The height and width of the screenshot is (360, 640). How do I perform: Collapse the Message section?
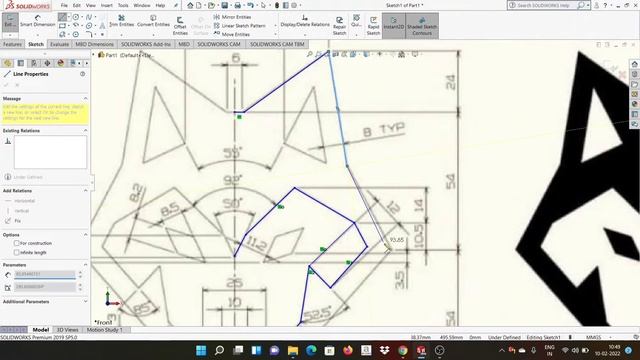click(86, 98)
